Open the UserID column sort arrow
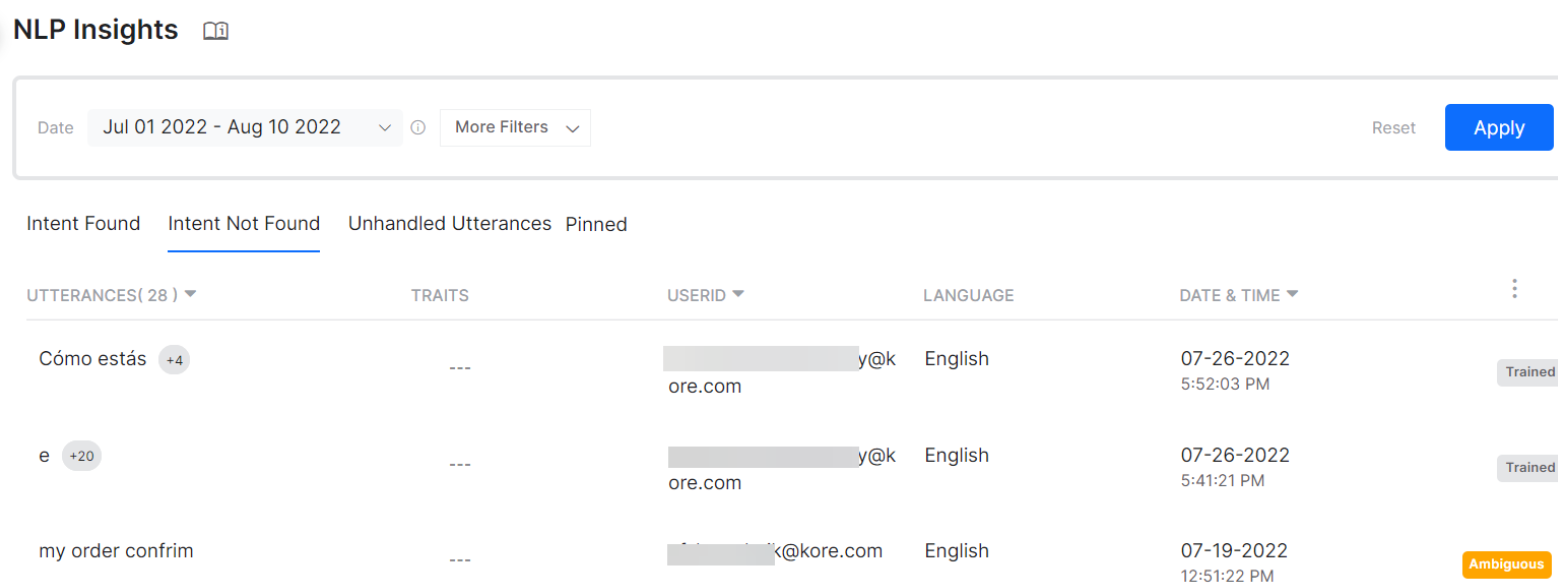The width and height of the screenshot is (1558, 588). pyautogui.click(x=738, y=295)
